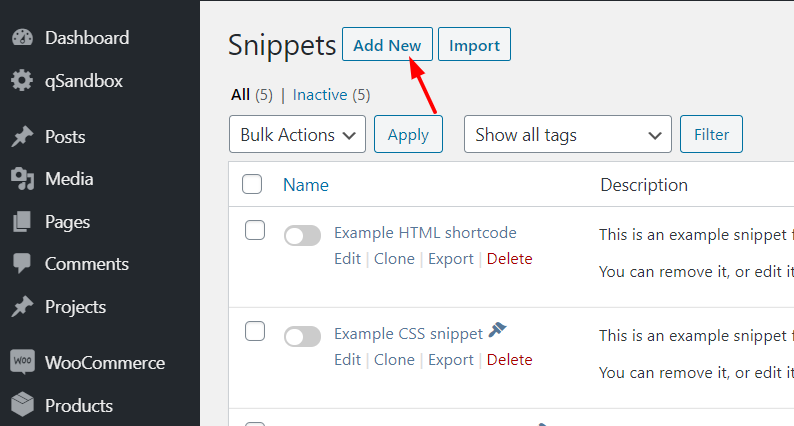Open the Bulk Actions dropdown
The image size is (794, 426).
pyautogui.click(x=297, y=134)
